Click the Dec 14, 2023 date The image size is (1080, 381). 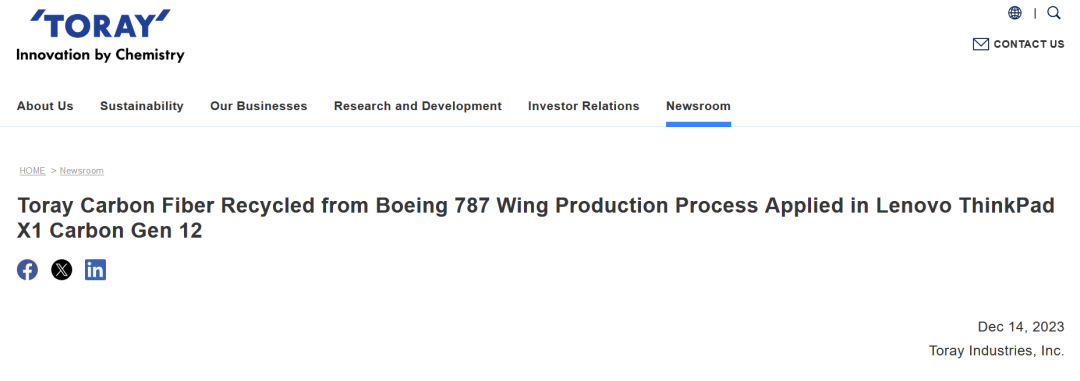pyautogui.click(x=1021, y=327)
